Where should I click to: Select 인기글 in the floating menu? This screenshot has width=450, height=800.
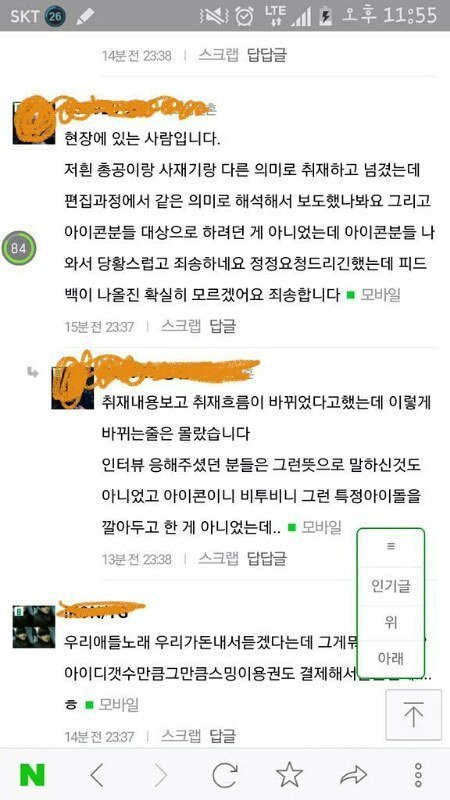point(391,586)
